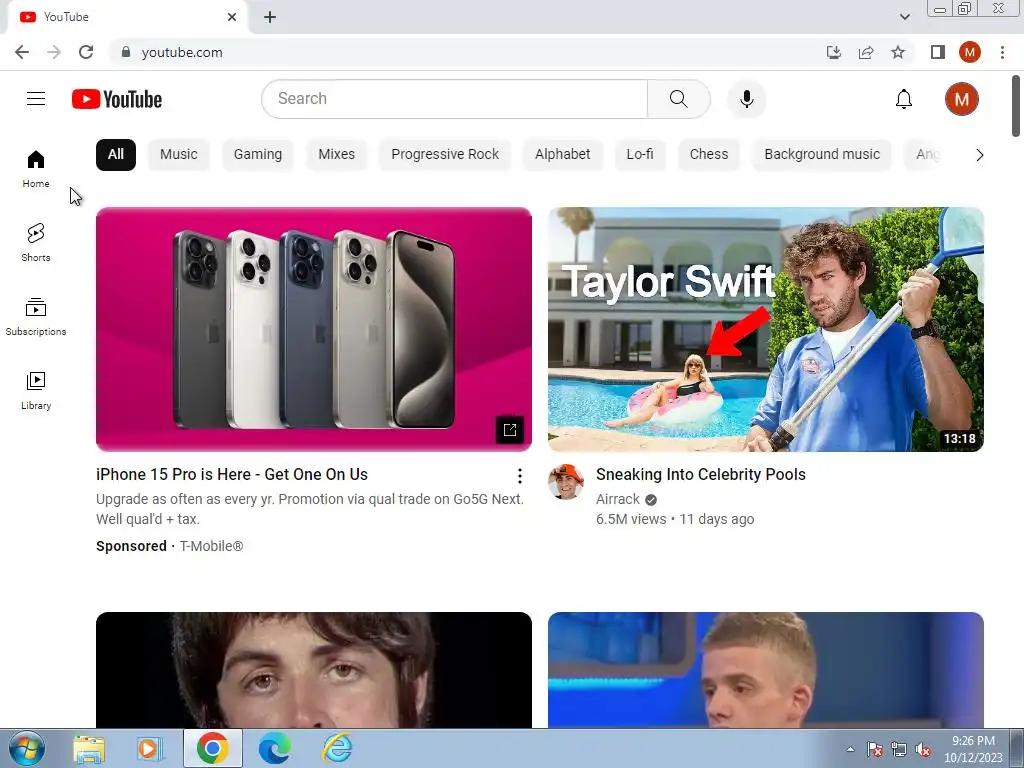This screenshot has width=1024, height=768.
Task: Open notifications bell
Action: [x=904, y=99]
